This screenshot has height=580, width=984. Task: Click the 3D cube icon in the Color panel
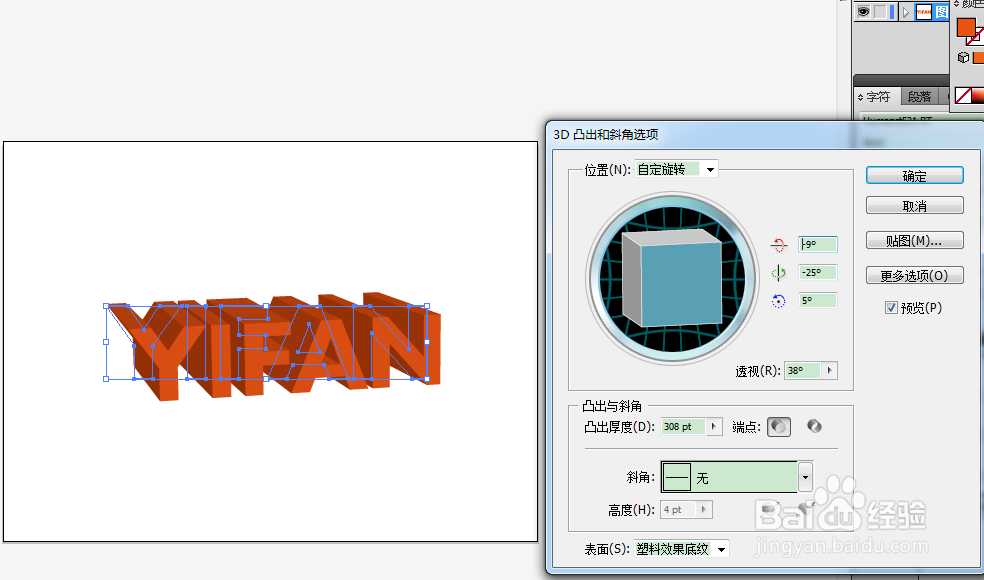coord(963,57)
